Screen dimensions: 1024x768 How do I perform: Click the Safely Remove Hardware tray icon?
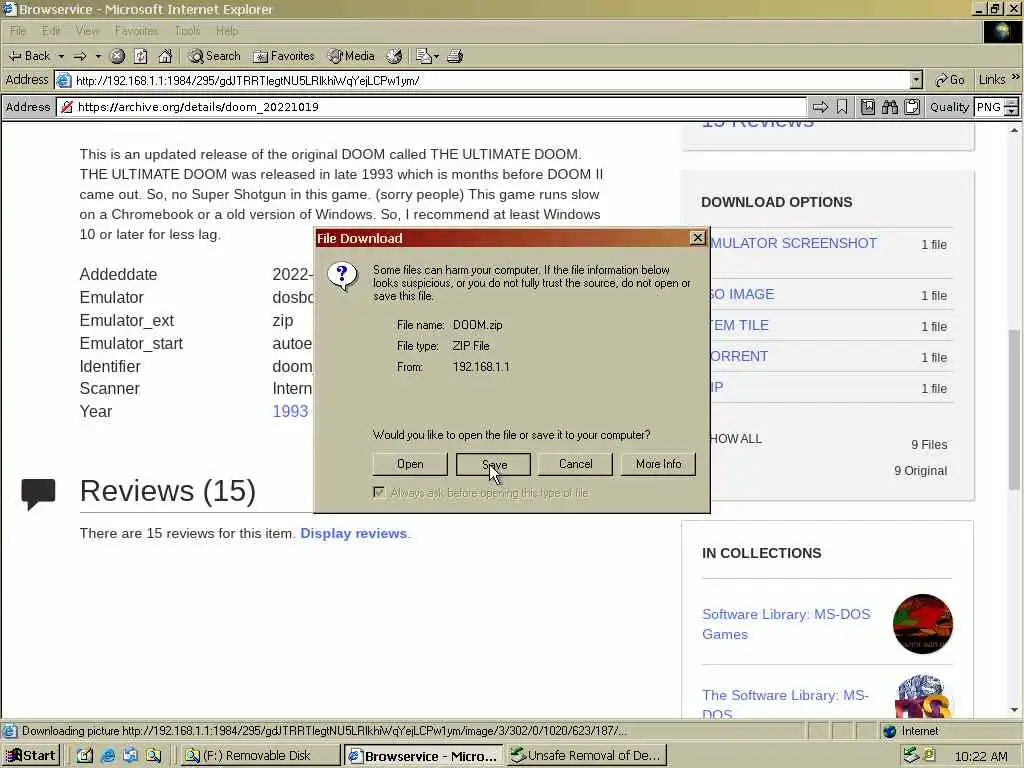[x=911, y=756]
